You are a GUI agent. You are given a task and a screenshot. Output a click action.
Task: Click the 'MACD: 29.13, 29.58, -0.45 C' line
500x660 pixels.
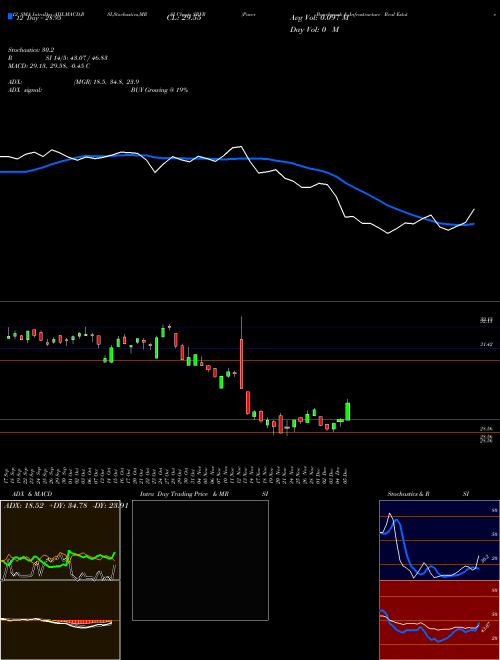coord(49,66)
